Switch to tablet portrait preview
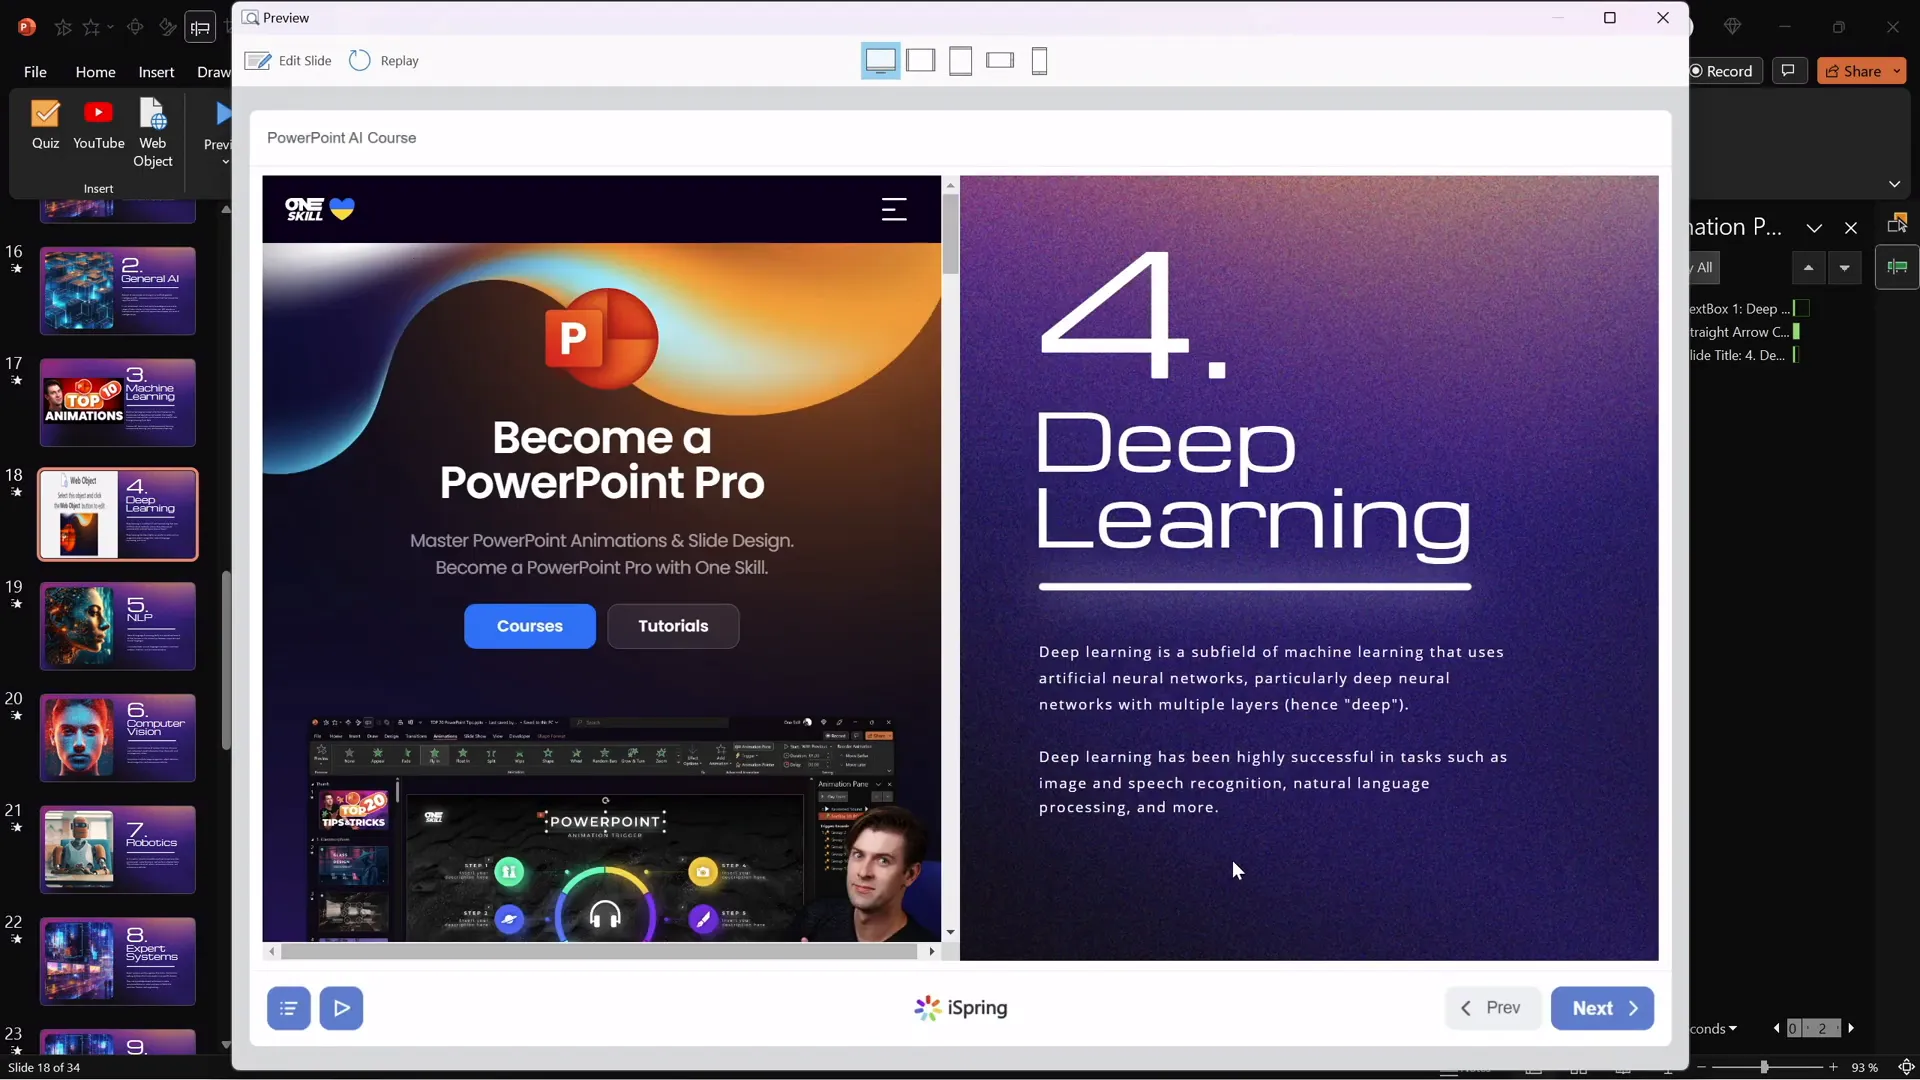The image size is (1920, 1080). 960,61
